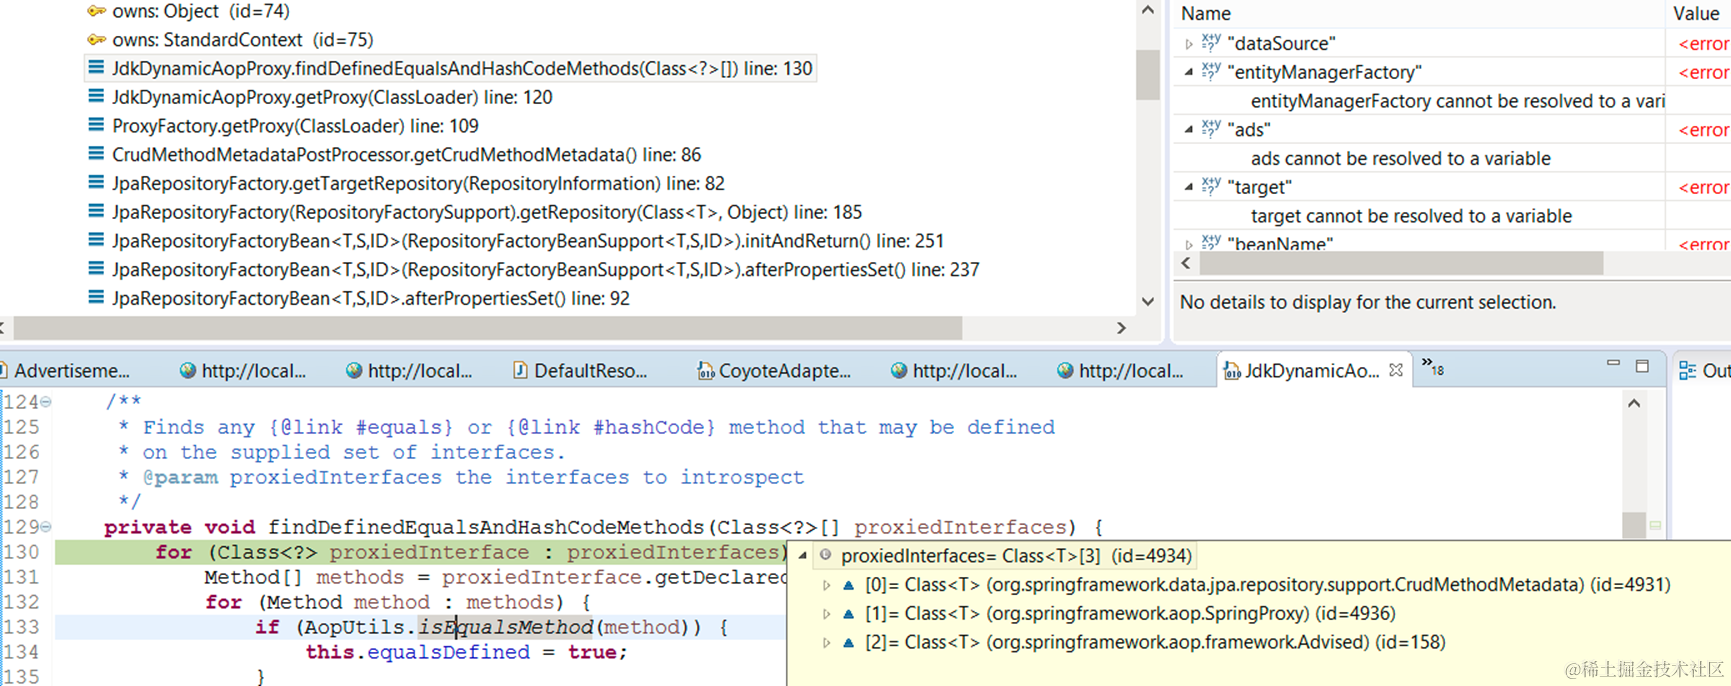
Task: Click the watch expression icon for "dataSource"
Action: tap(1211, 42)
